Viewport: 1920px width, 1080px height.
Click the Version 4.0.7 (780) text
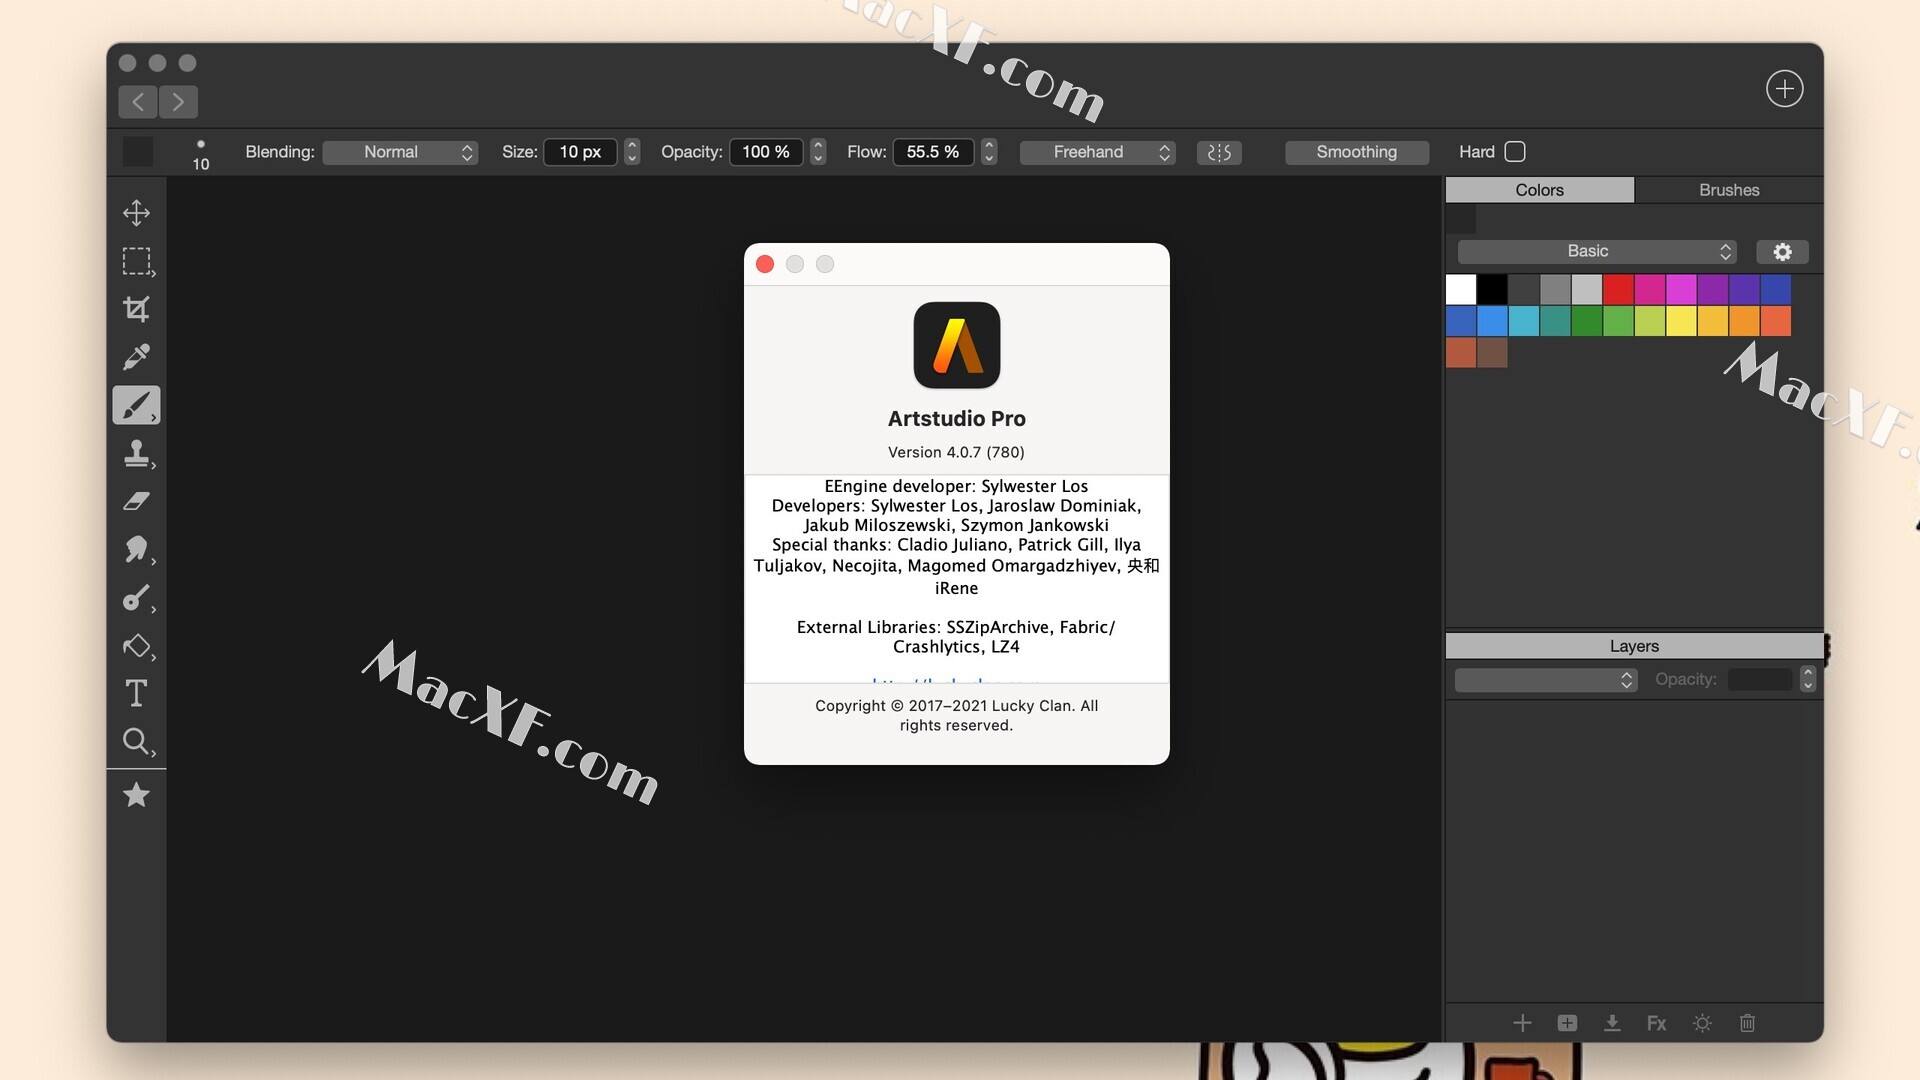point(956,452)
